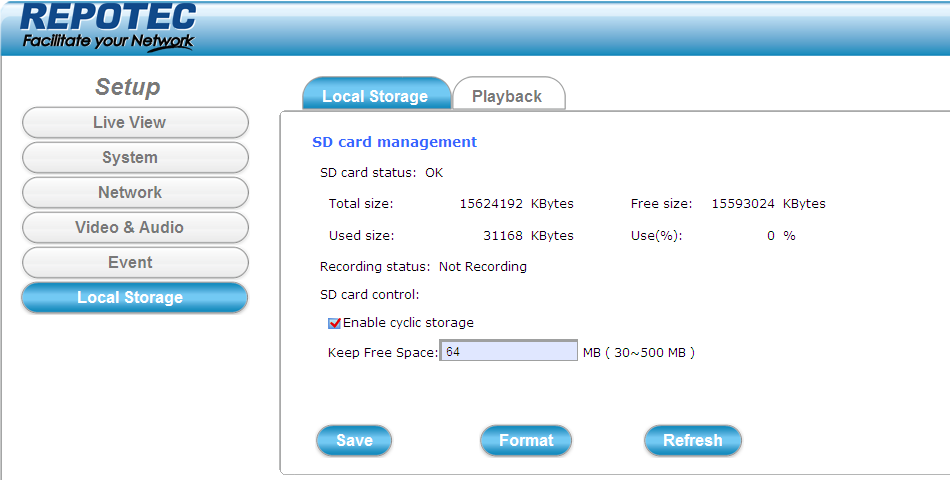Switch to the Playback tab

[x=507, y=96]
